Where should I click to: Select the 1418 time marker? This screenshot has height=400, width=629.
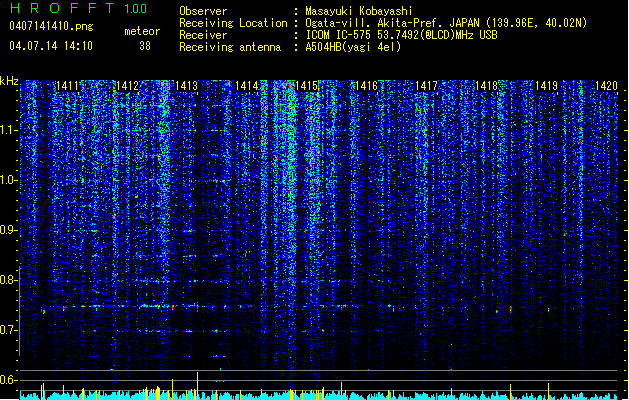tap(486, 86)
